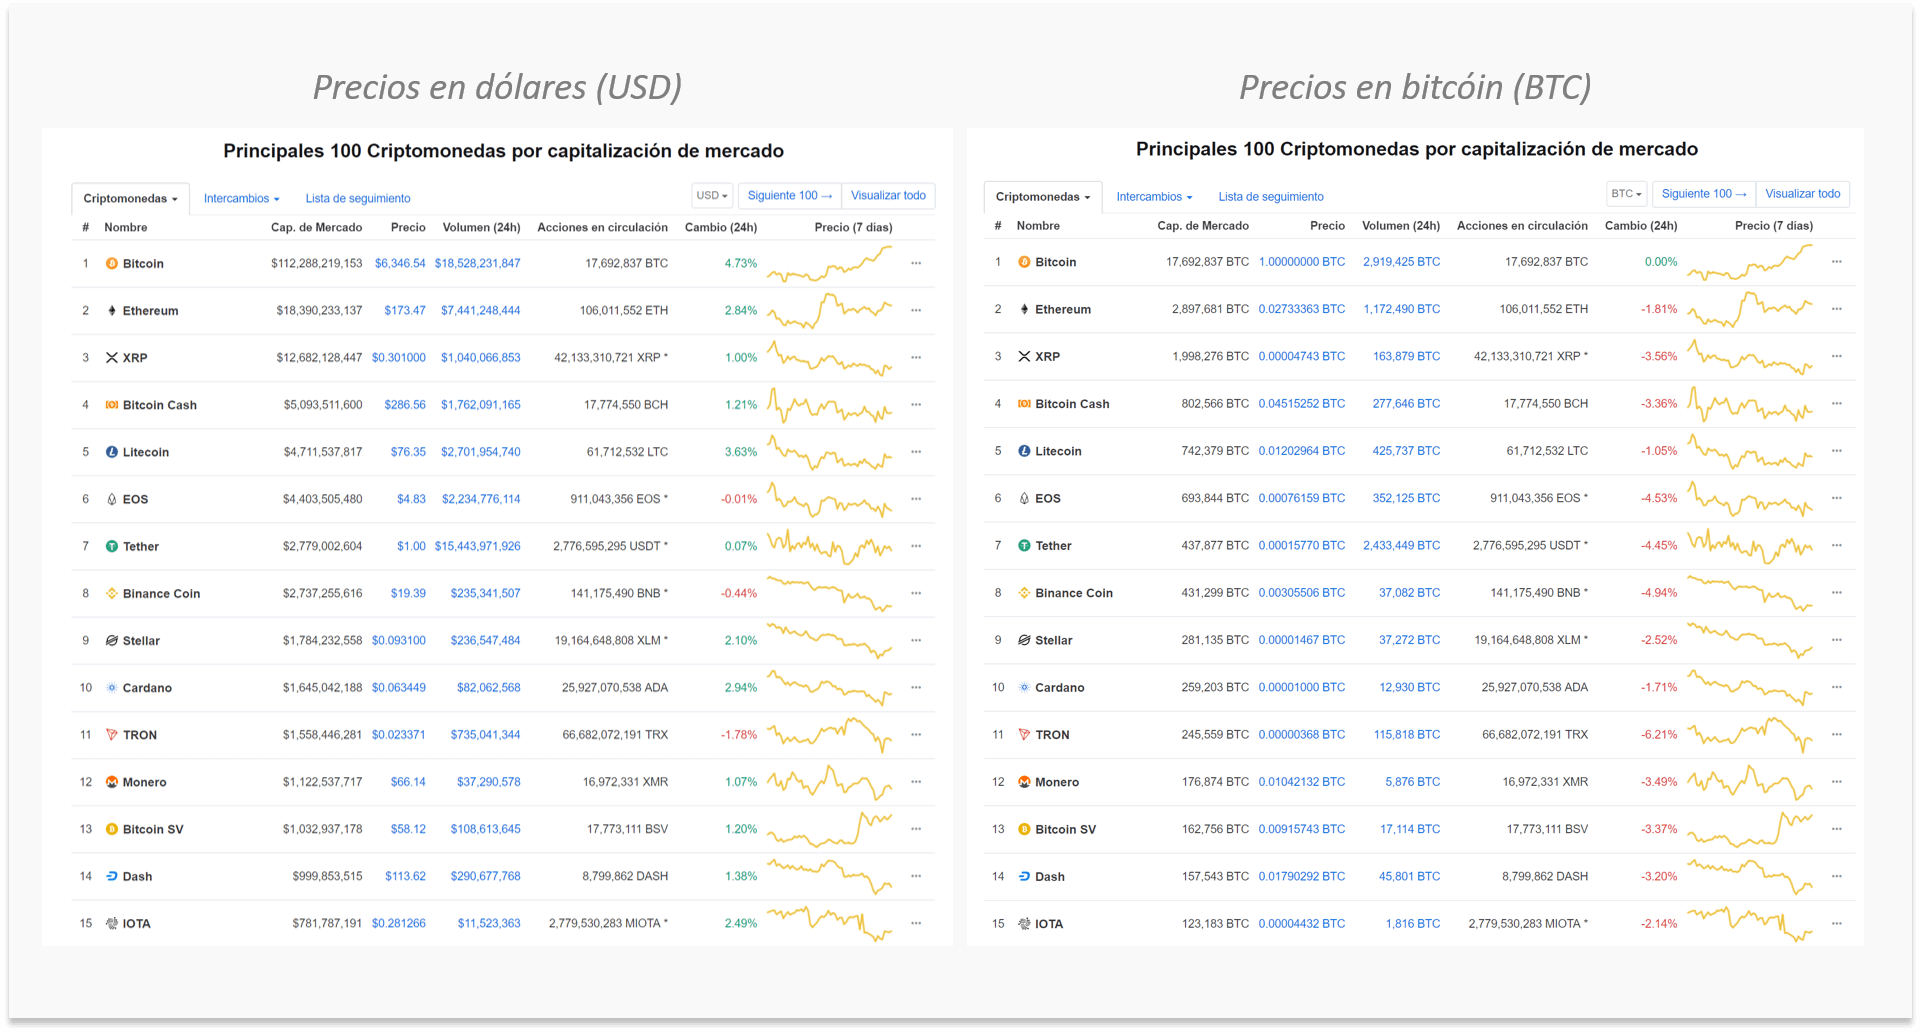Select Monero supply 16,972,331 XMR in USD table

(625, 782)
